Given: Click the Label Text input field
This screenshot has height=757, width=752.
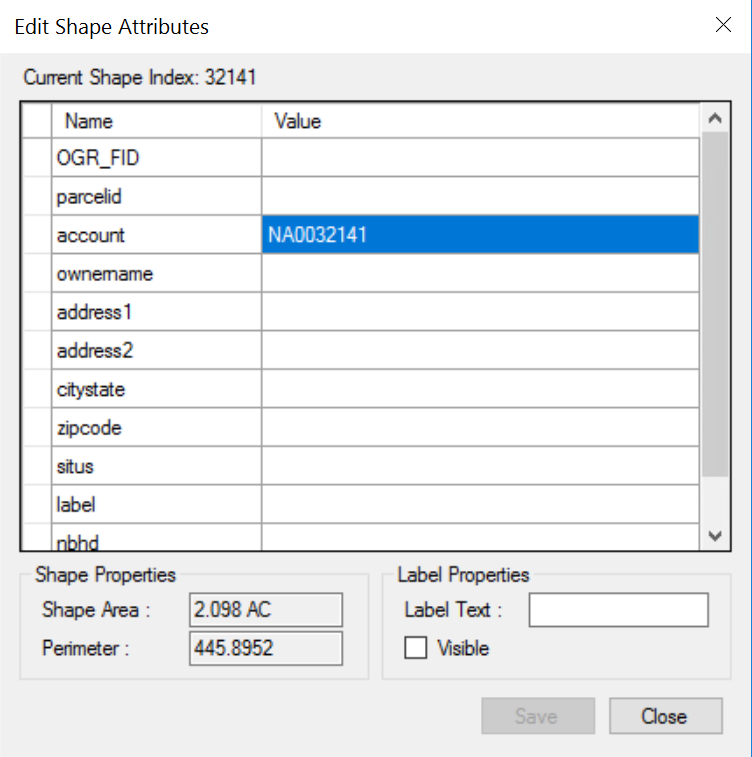Looking at the screenshot, I should pos(618,609).
